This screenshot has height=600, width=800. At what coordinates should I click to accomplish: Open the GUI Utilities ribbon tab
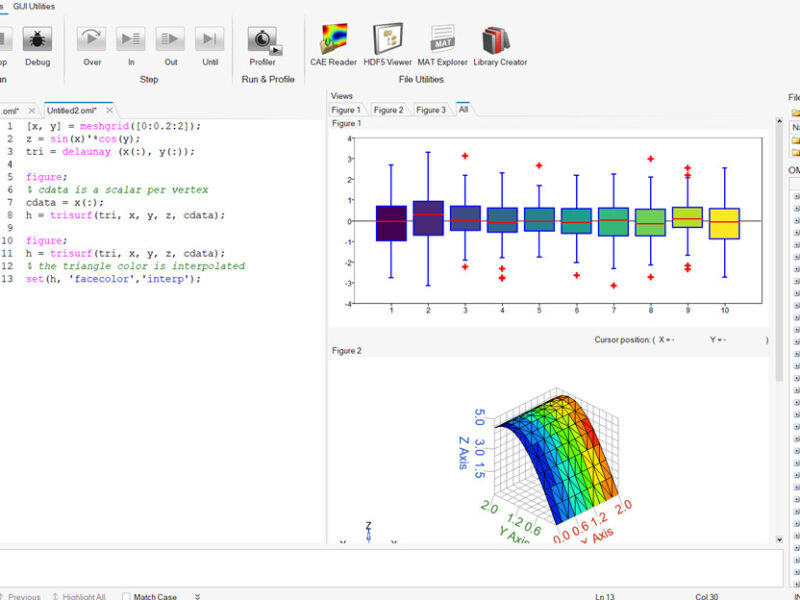(x=34, y=6)
